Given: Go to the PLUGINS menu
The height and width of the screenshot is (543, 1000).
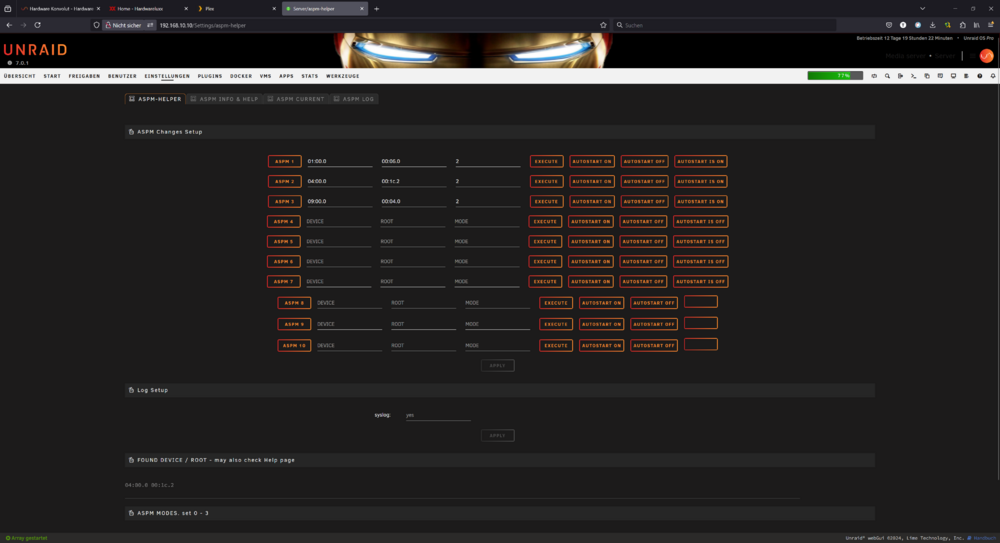Looking at the screenshot, I should [x=210, y=76].
